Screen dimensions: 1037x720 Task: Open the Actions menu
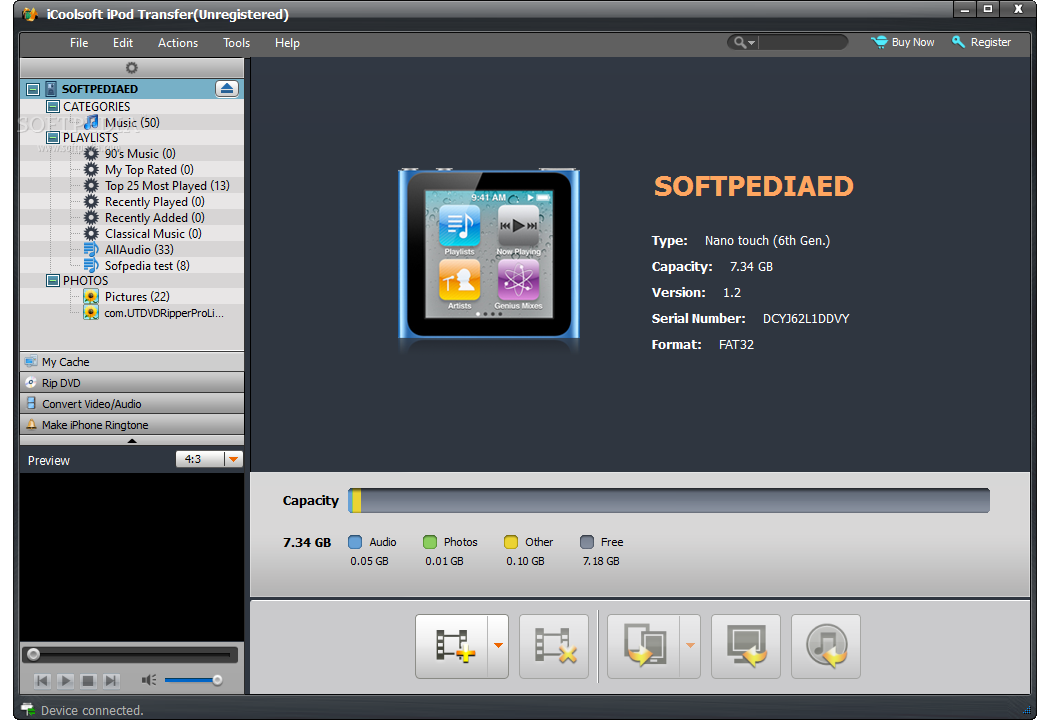pyautogui.click(x=178, y=42)
